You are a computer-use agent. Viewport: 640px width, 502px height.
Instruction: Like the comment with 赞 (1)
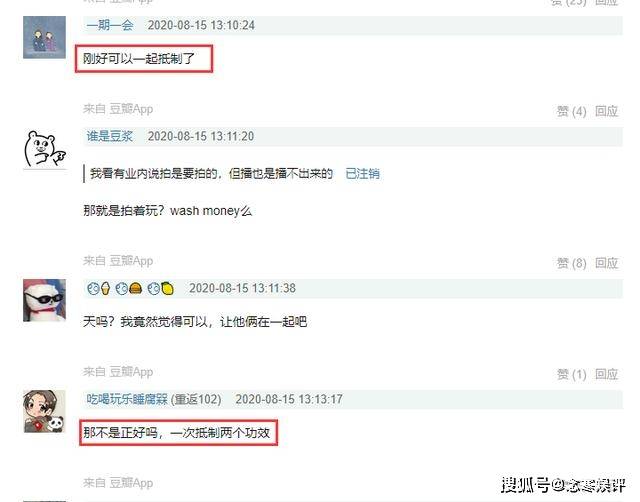click(x=571, y=374)
